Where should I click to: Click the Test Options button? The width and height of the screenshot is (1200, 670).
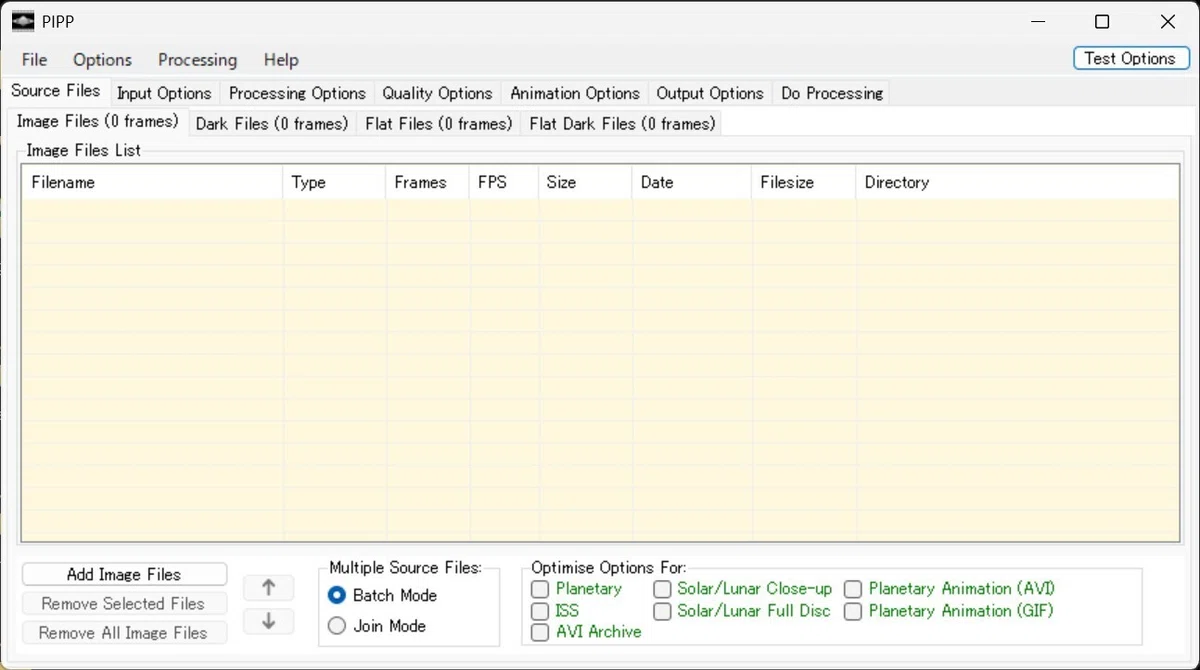tap(1130, 58)
